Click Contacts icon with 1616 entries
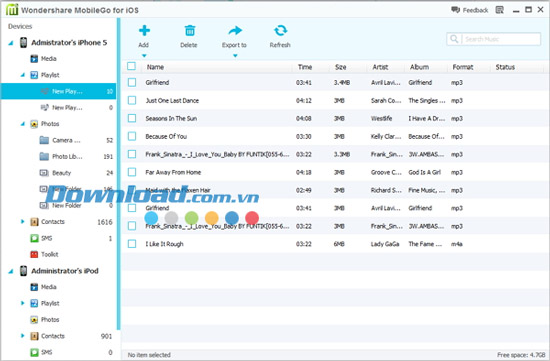The width and height of the screenshot is (550, 361). (x=34, y=222)
